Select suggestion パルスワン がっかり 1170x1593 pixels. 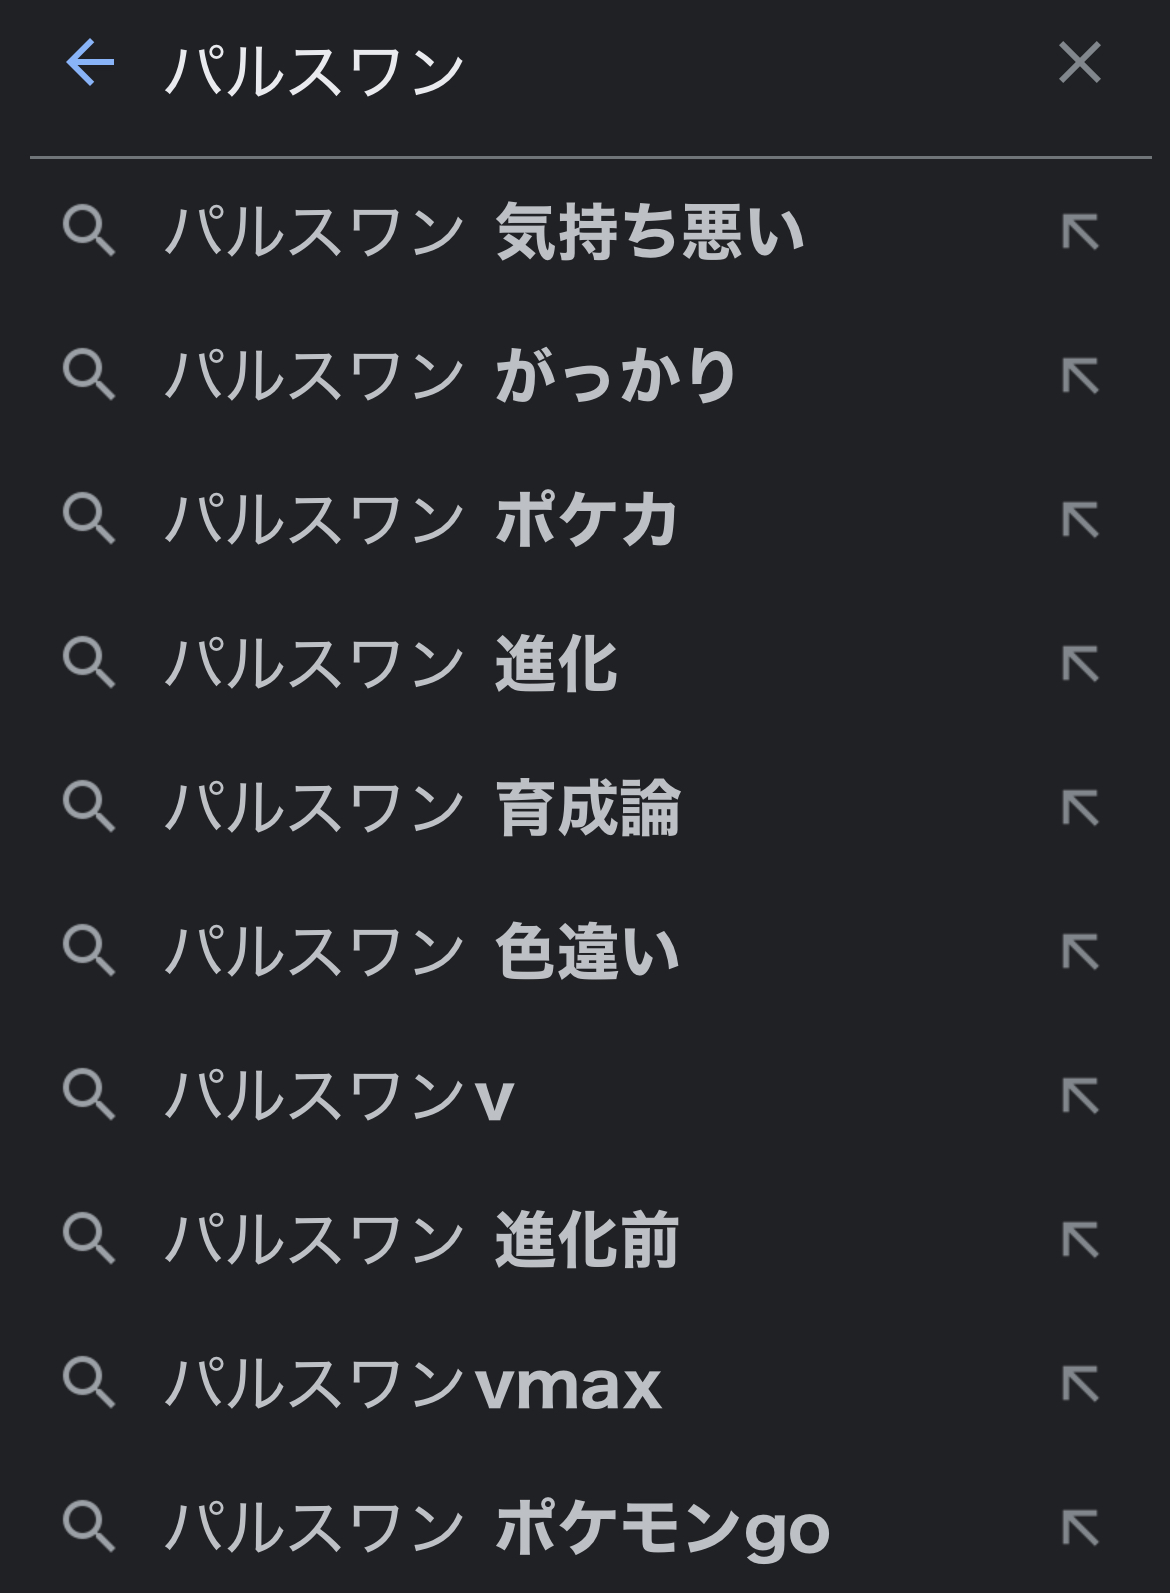452,376
